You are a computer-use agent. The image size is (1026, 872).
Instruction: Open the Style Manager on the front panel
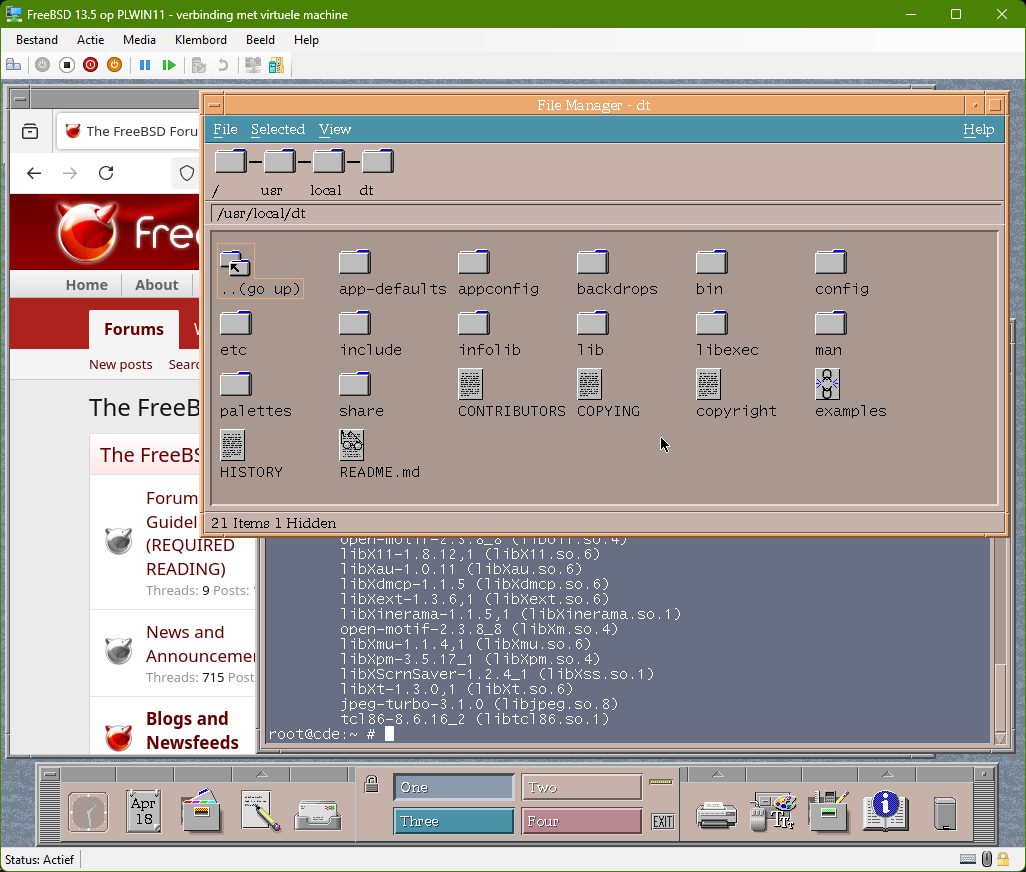(x=771, y=811)
